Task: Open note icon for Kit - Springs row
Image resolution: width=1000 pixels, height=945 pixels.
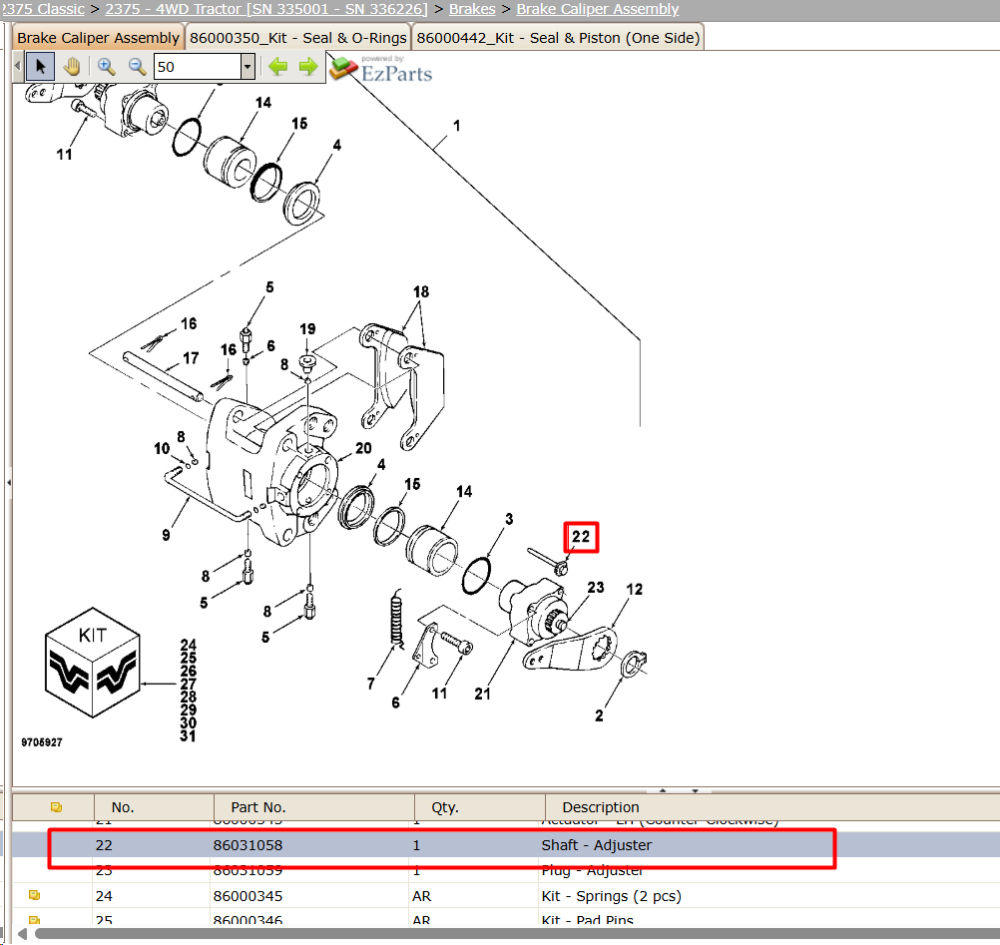Action: click(x=34, y=895)
